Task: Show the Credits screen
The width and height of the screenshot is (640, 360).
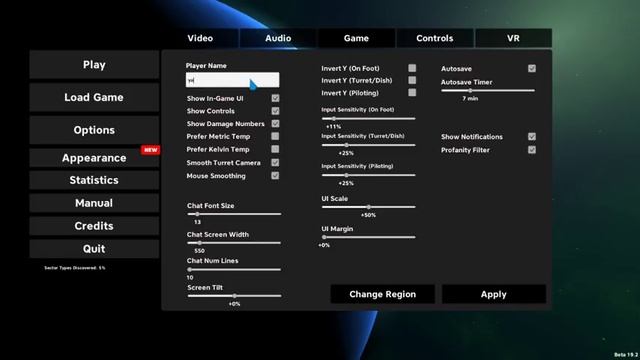Action: pos(94,226)
